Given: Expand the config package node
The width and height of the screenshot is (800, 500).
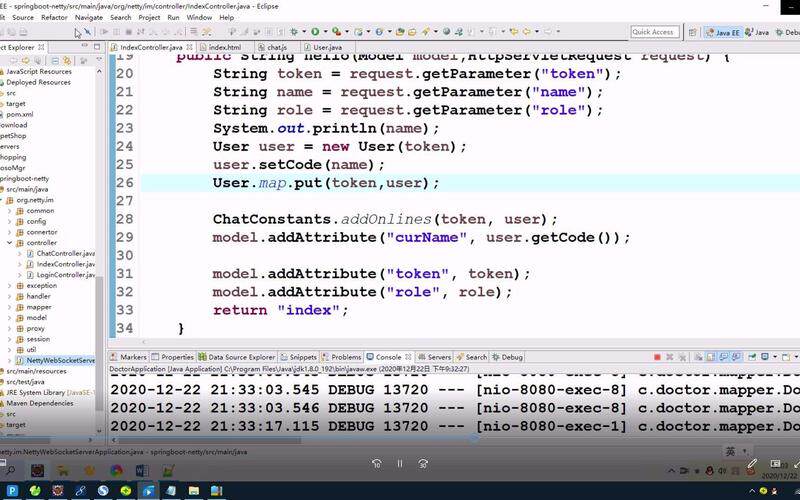Looking at the screenshot, I should click(10, 221).
